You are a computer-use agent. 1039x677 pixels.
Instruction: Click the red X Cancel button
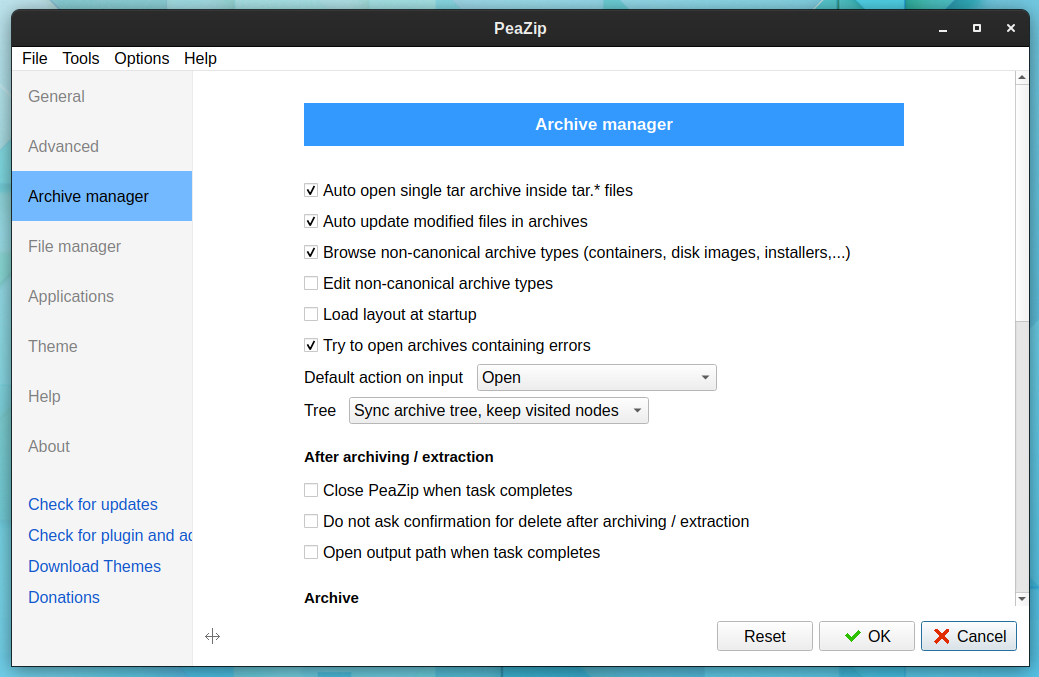coord(969,636)
